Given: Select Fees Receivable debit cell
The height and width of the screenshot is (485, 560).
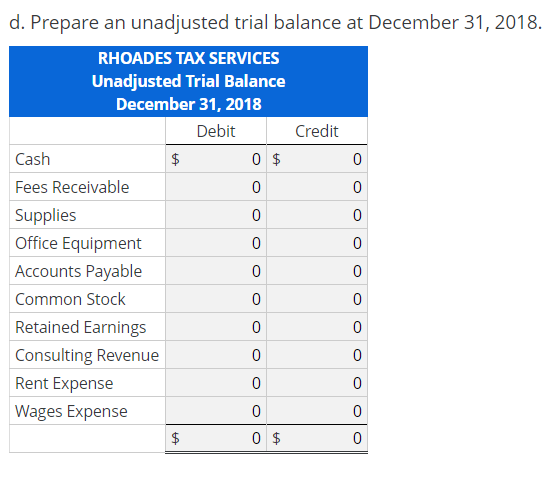Looking at the screenshot, I should click(x=216, y=187).
